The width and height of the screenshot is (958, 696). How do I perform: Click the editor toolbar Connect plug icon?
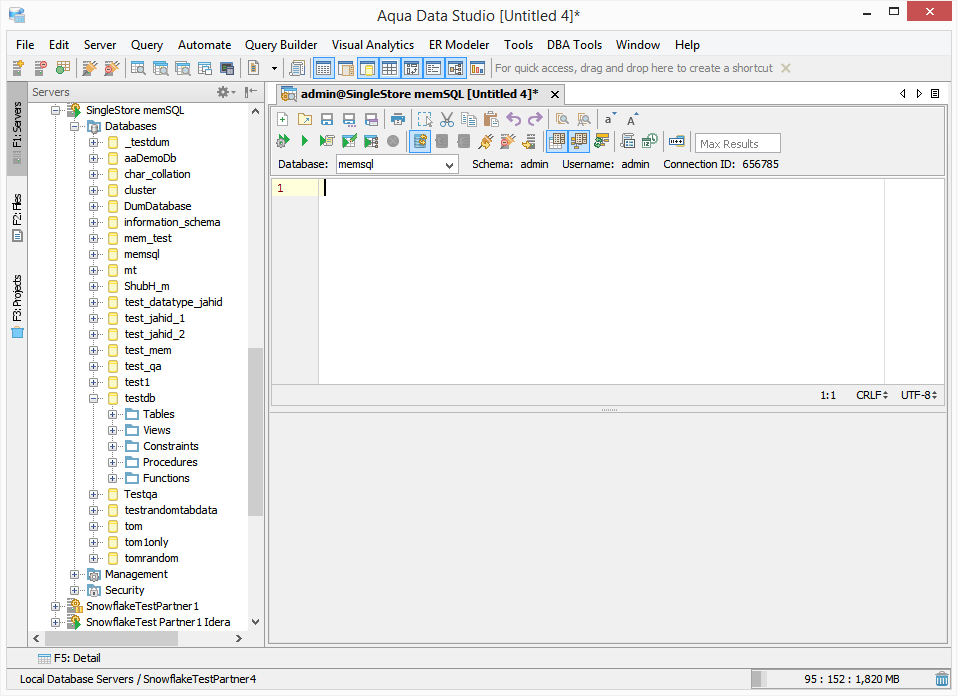point(486,142)
